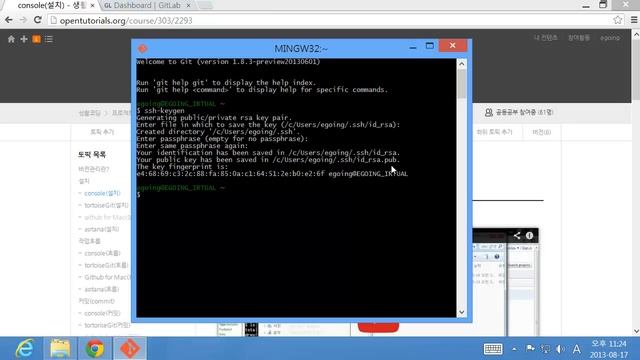The image size is (640, 360).
Task: Minimize the MINGW32 terminal window
Action: (x=413, y=47)
